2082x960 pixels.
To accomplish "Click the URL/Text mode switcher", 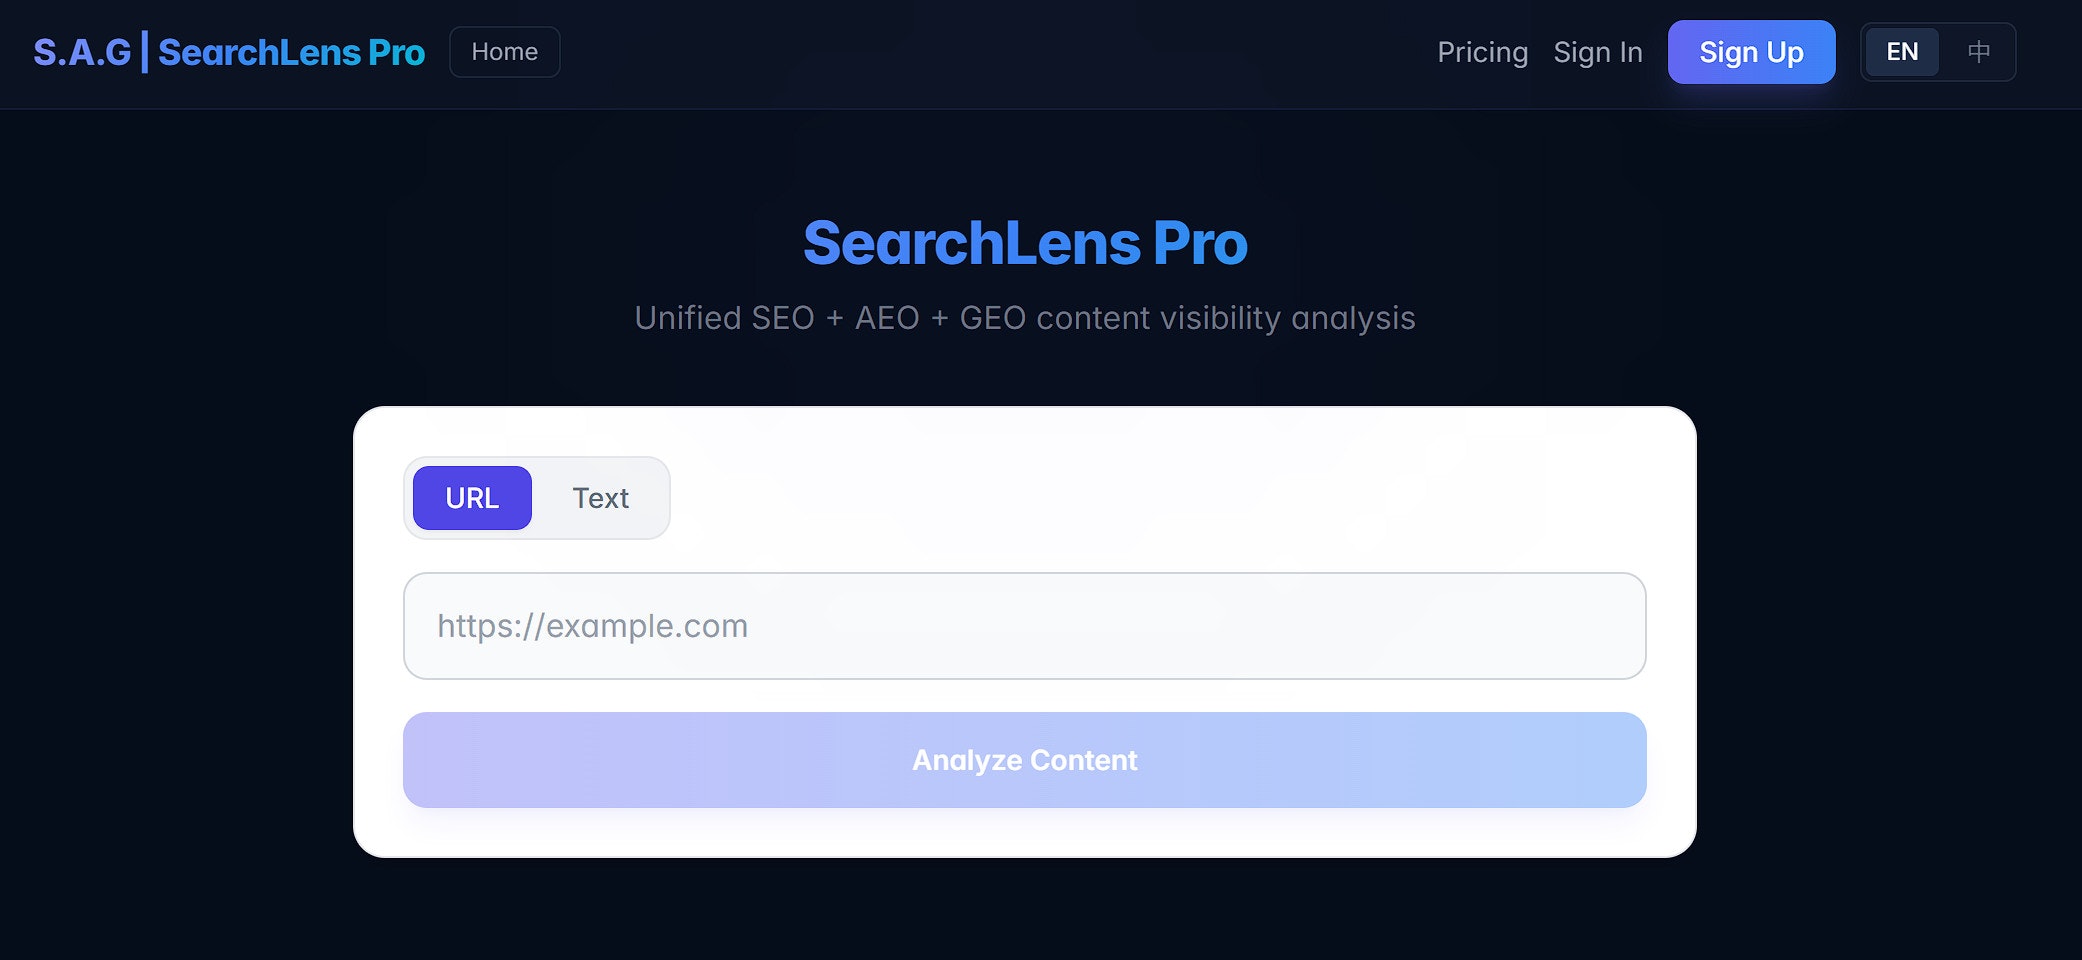I will point(537,497).
